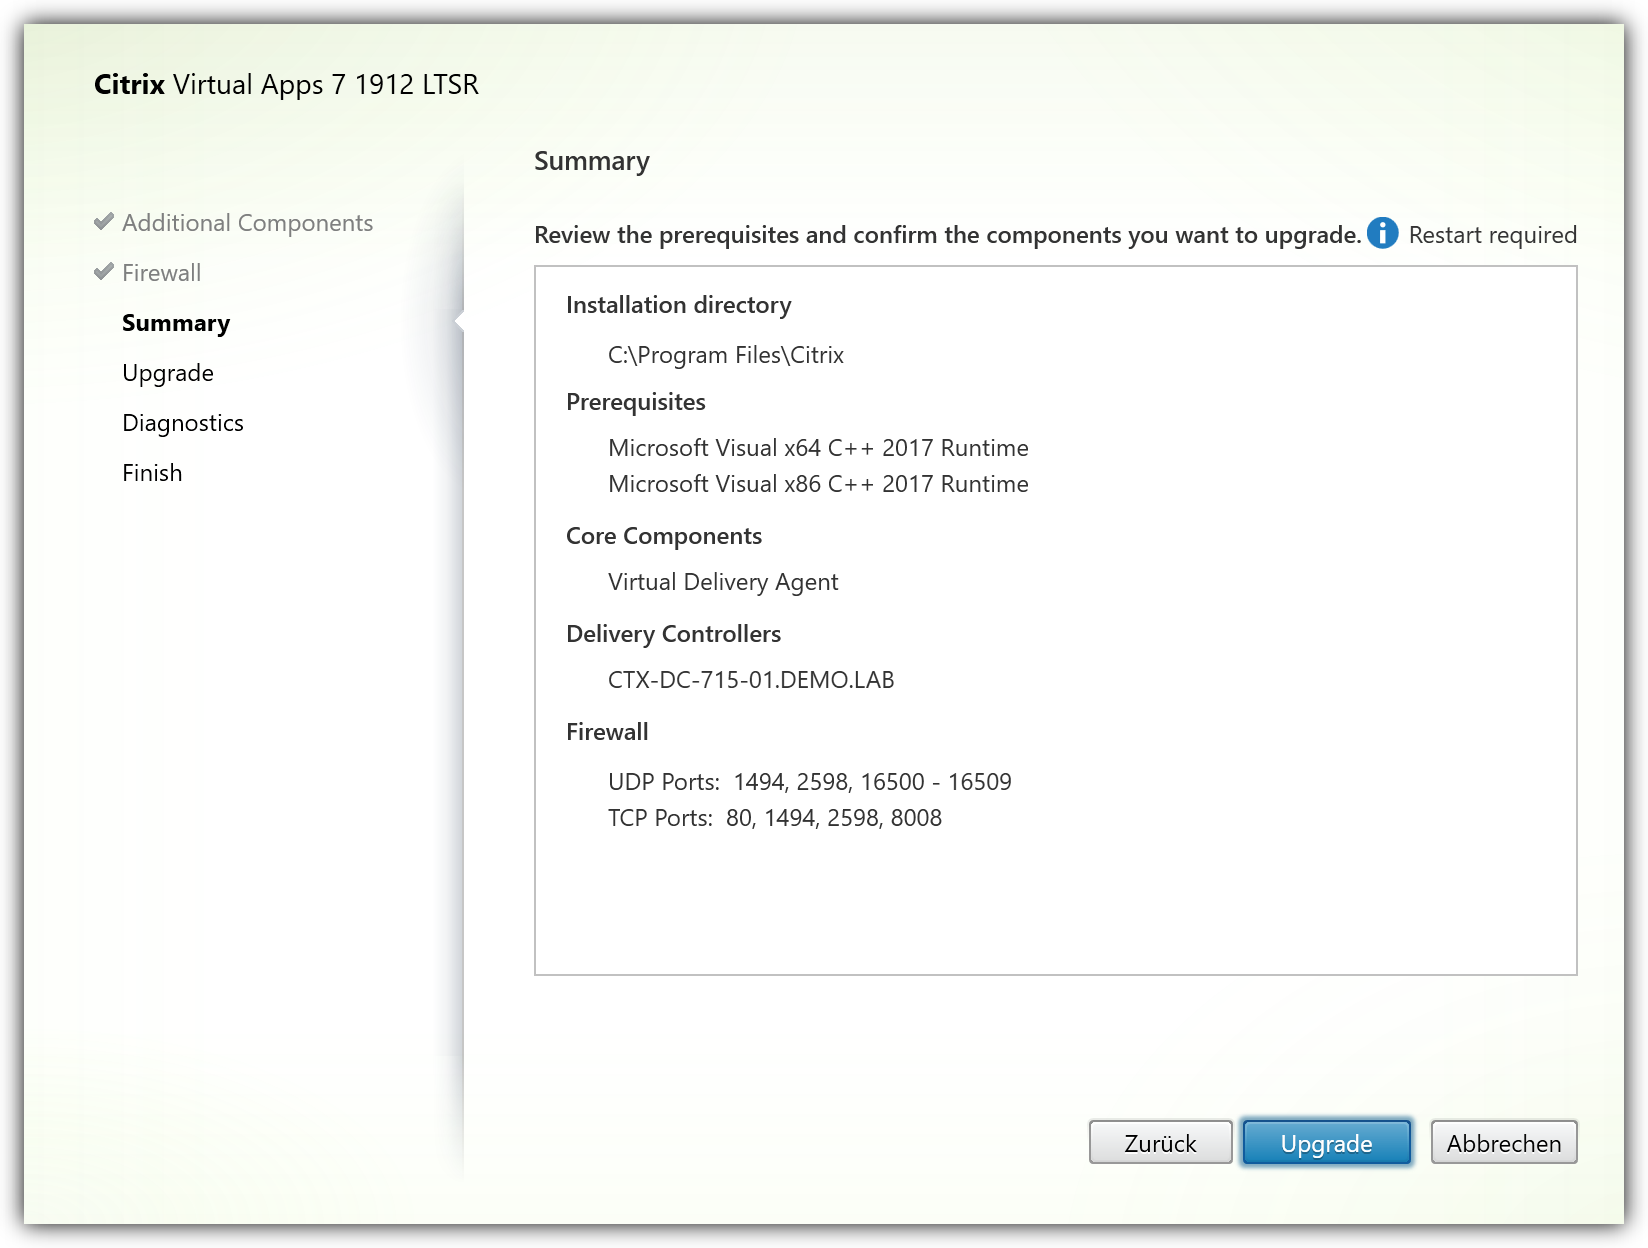Click the Restart required notice text

coord(1492,235)
